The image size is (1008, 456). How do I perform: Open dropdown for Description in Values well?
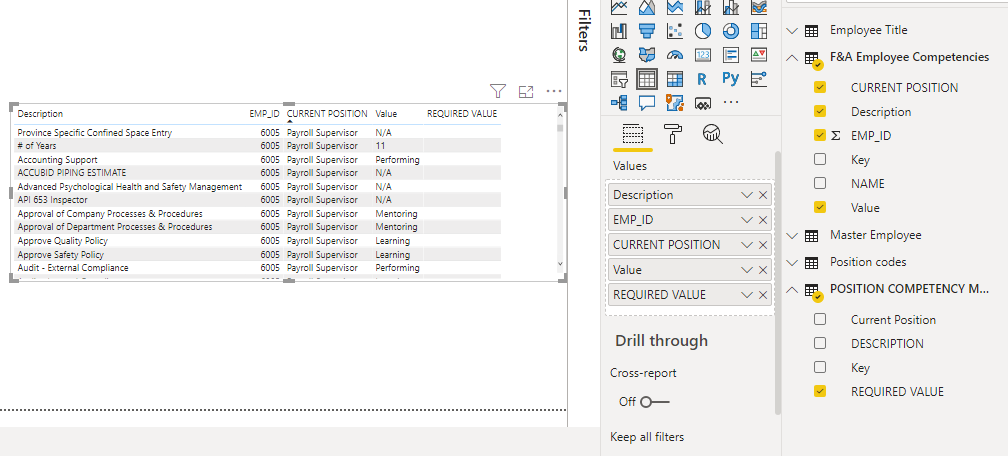(746, 195)
